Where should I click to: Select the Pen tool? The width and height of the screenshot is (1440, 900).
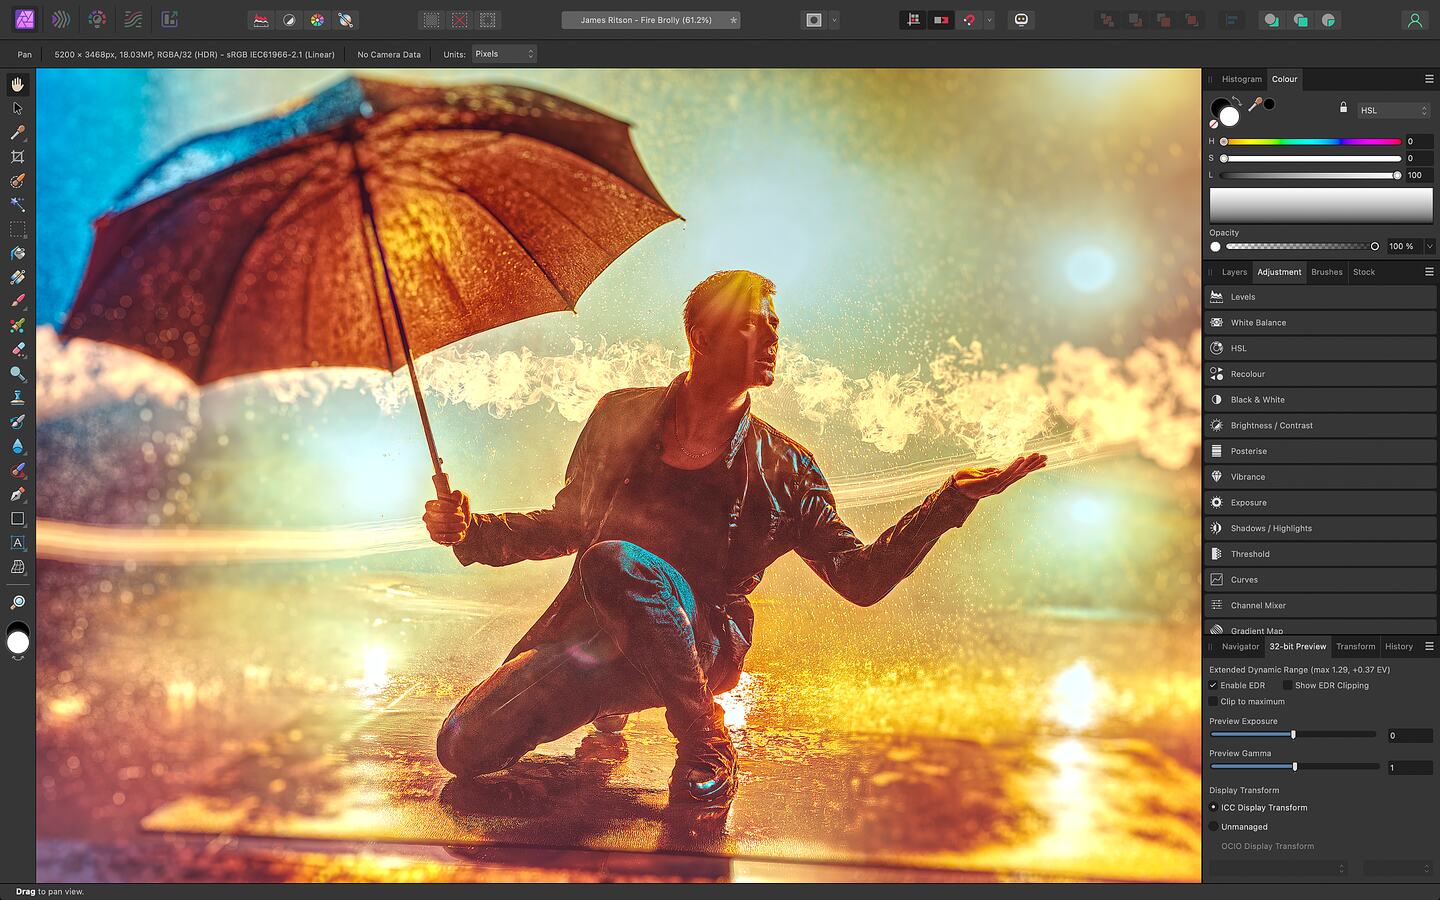(x=17, y=494)
